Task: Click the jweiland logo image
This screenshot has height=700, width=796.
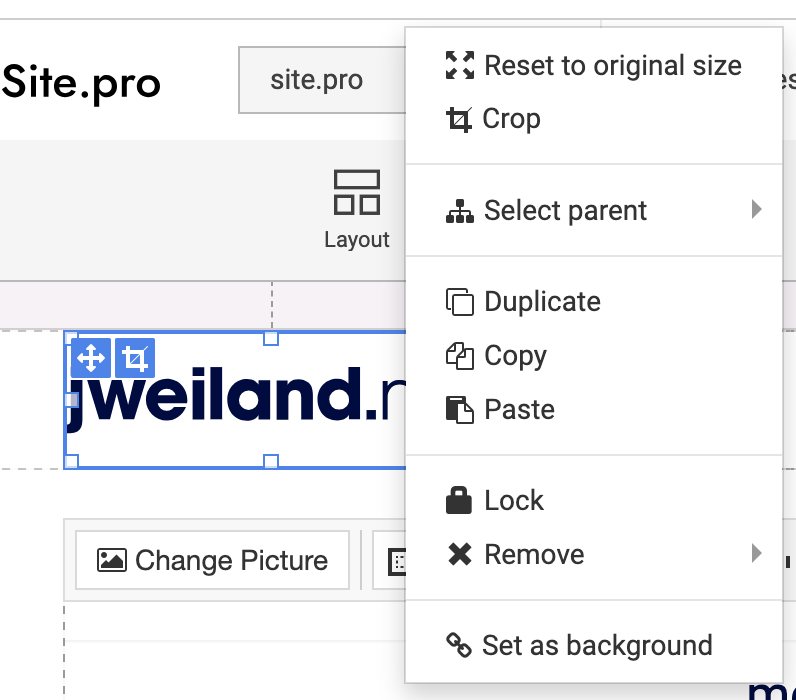Action: 235,400
